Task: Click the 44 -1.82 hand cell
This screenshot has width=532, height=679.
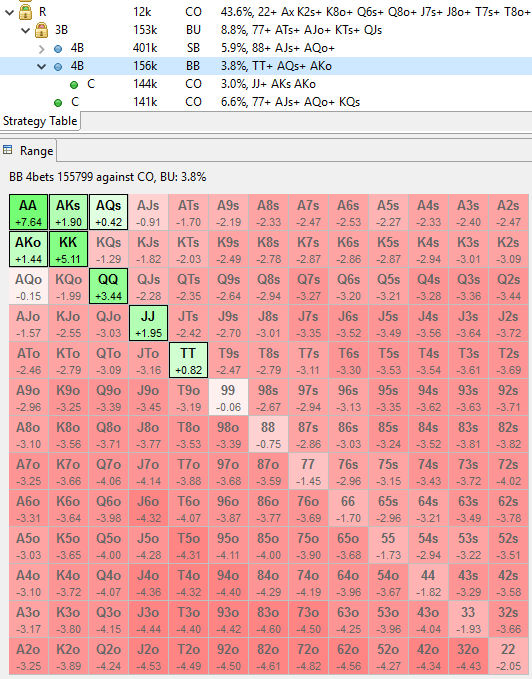Action: pyautogui.click(x=428, y=582)
